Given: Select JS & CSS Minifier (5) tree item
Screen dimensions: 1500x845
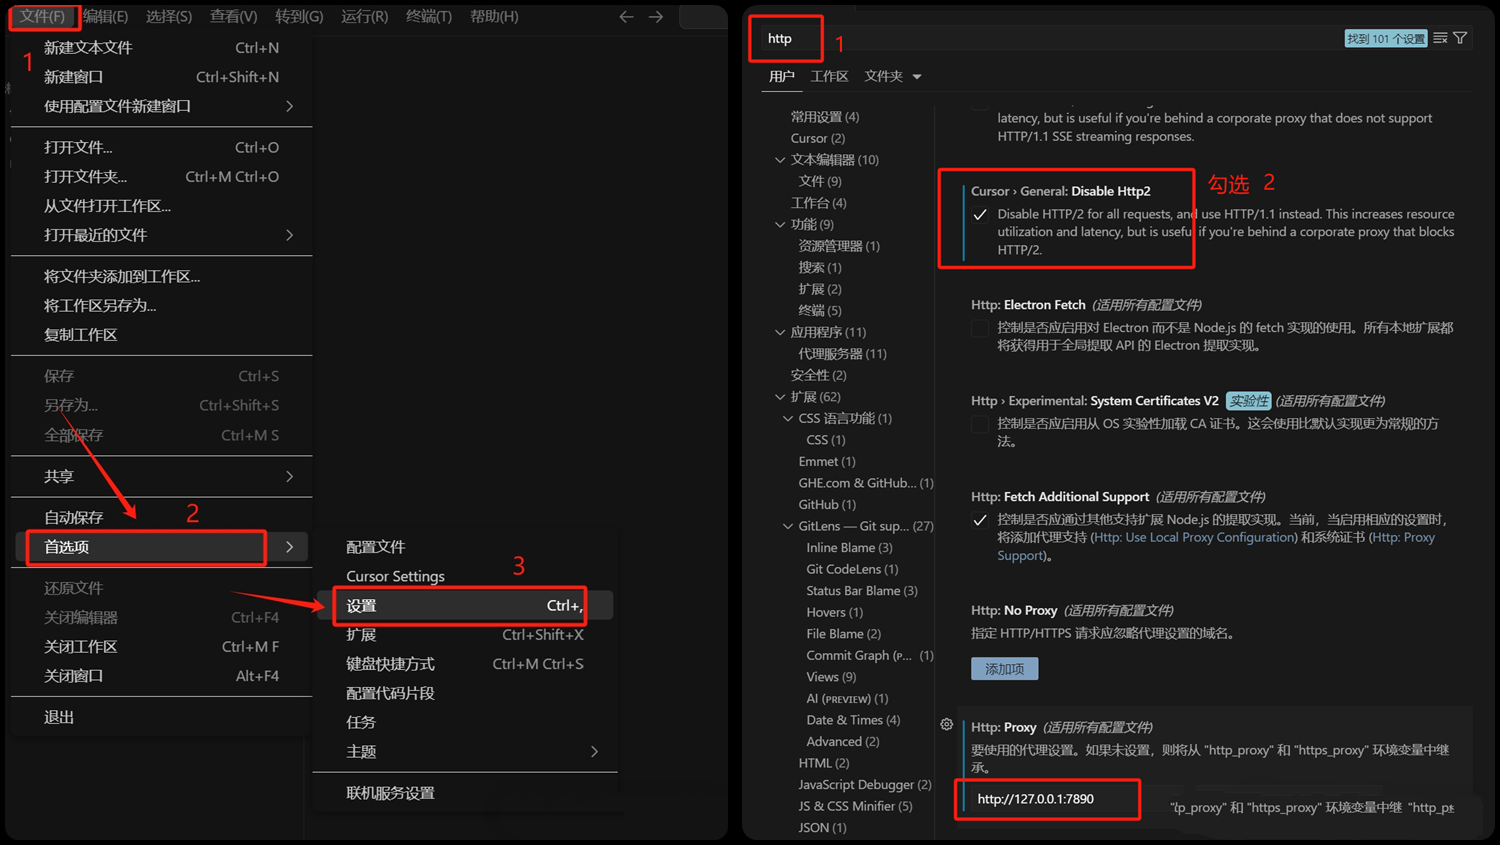Looking at the screenshot, I should tap(855, 806).
